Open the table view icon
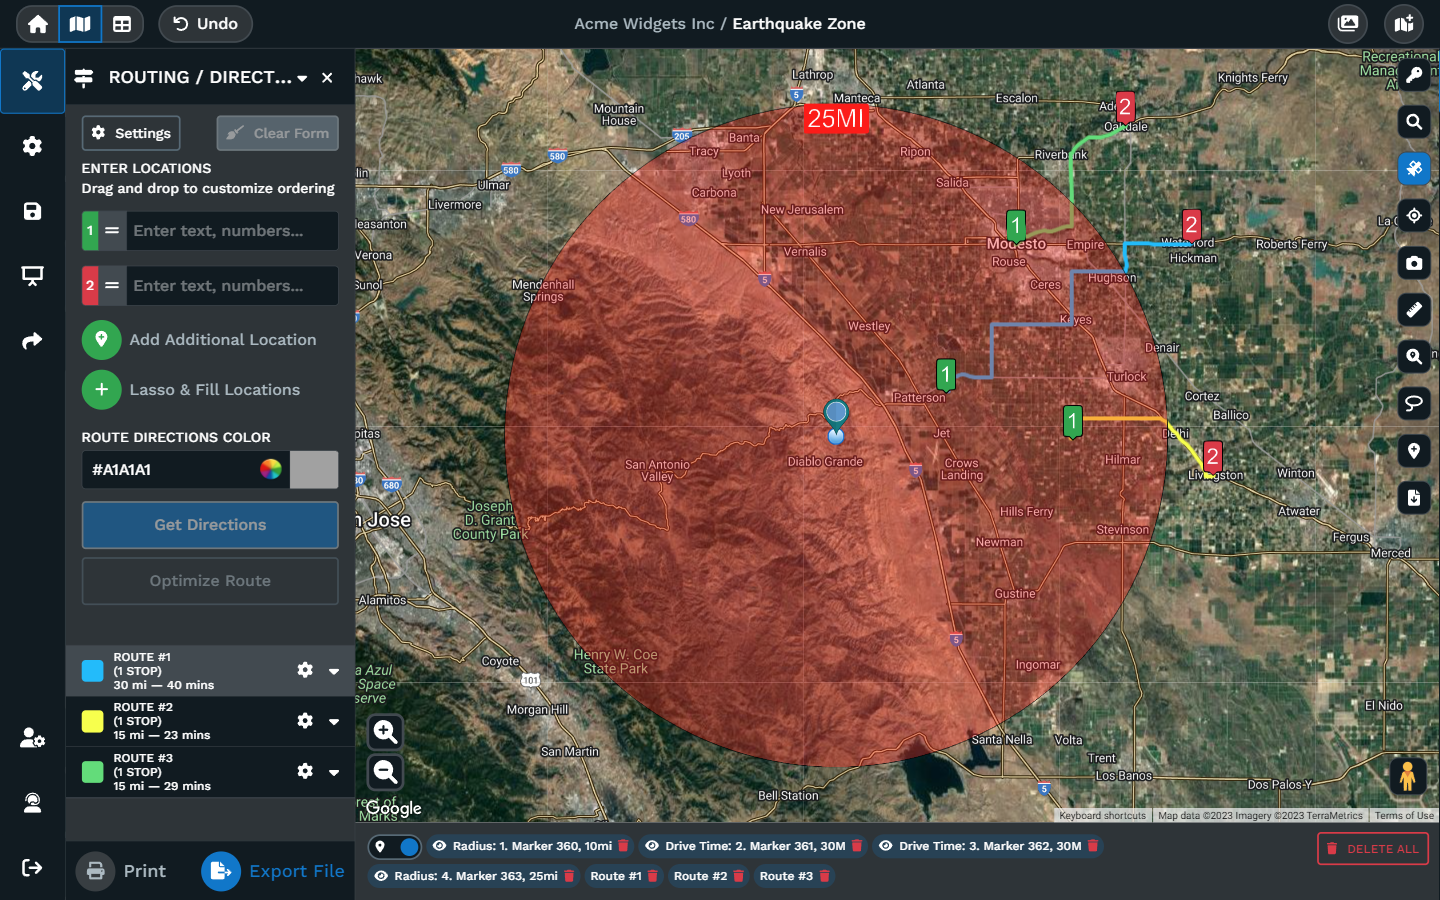 (122, 24)
